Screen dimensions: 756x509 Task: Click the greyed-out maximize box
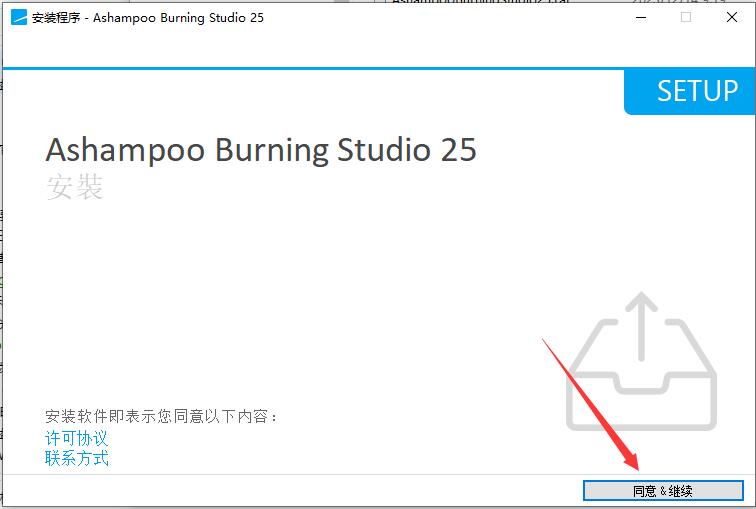click(686, 18)
